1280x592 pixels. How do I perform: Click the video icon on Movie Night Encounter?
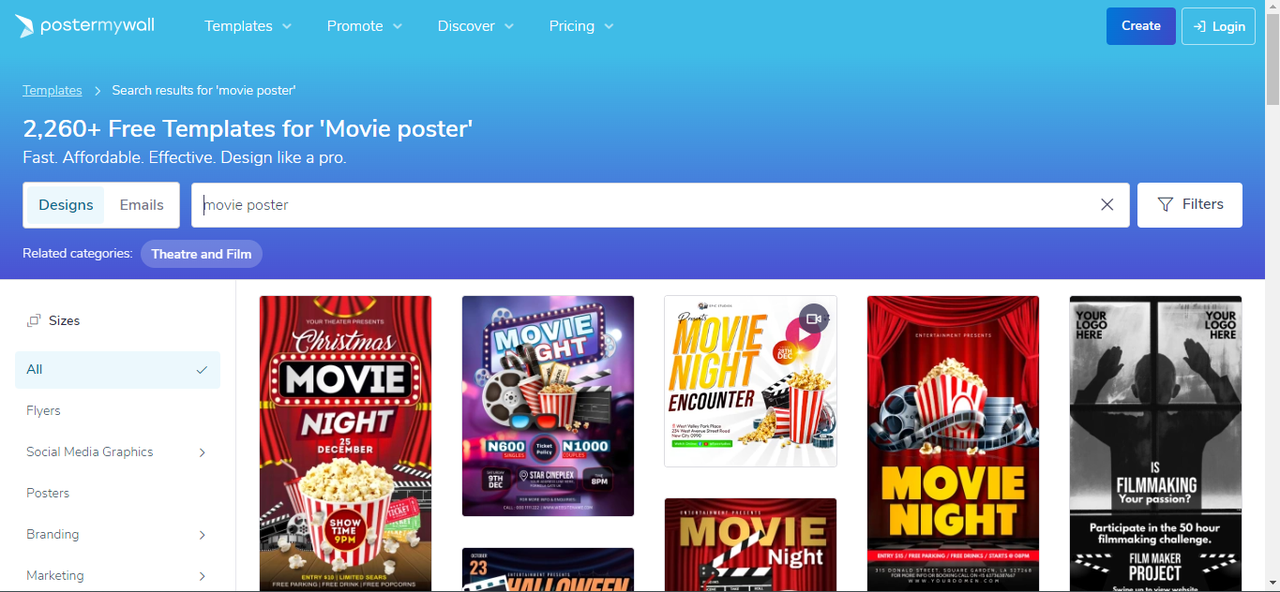coord(814,318)
